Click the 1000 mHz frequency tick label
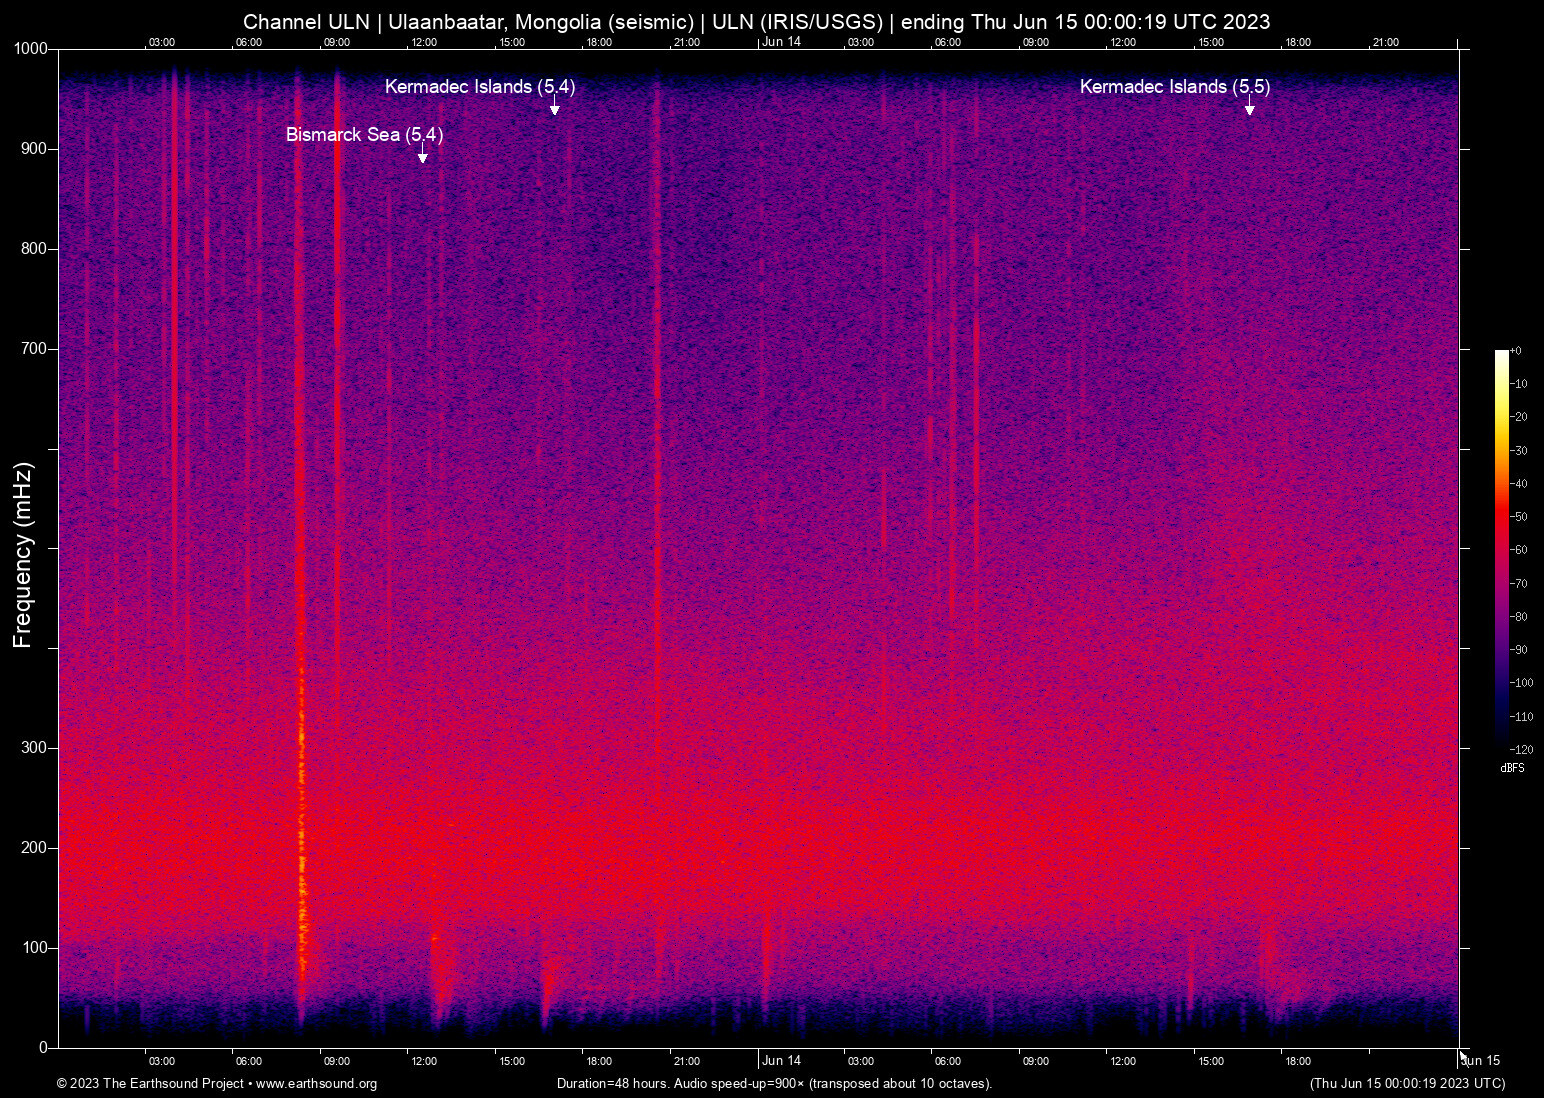 tap(33, 47)
